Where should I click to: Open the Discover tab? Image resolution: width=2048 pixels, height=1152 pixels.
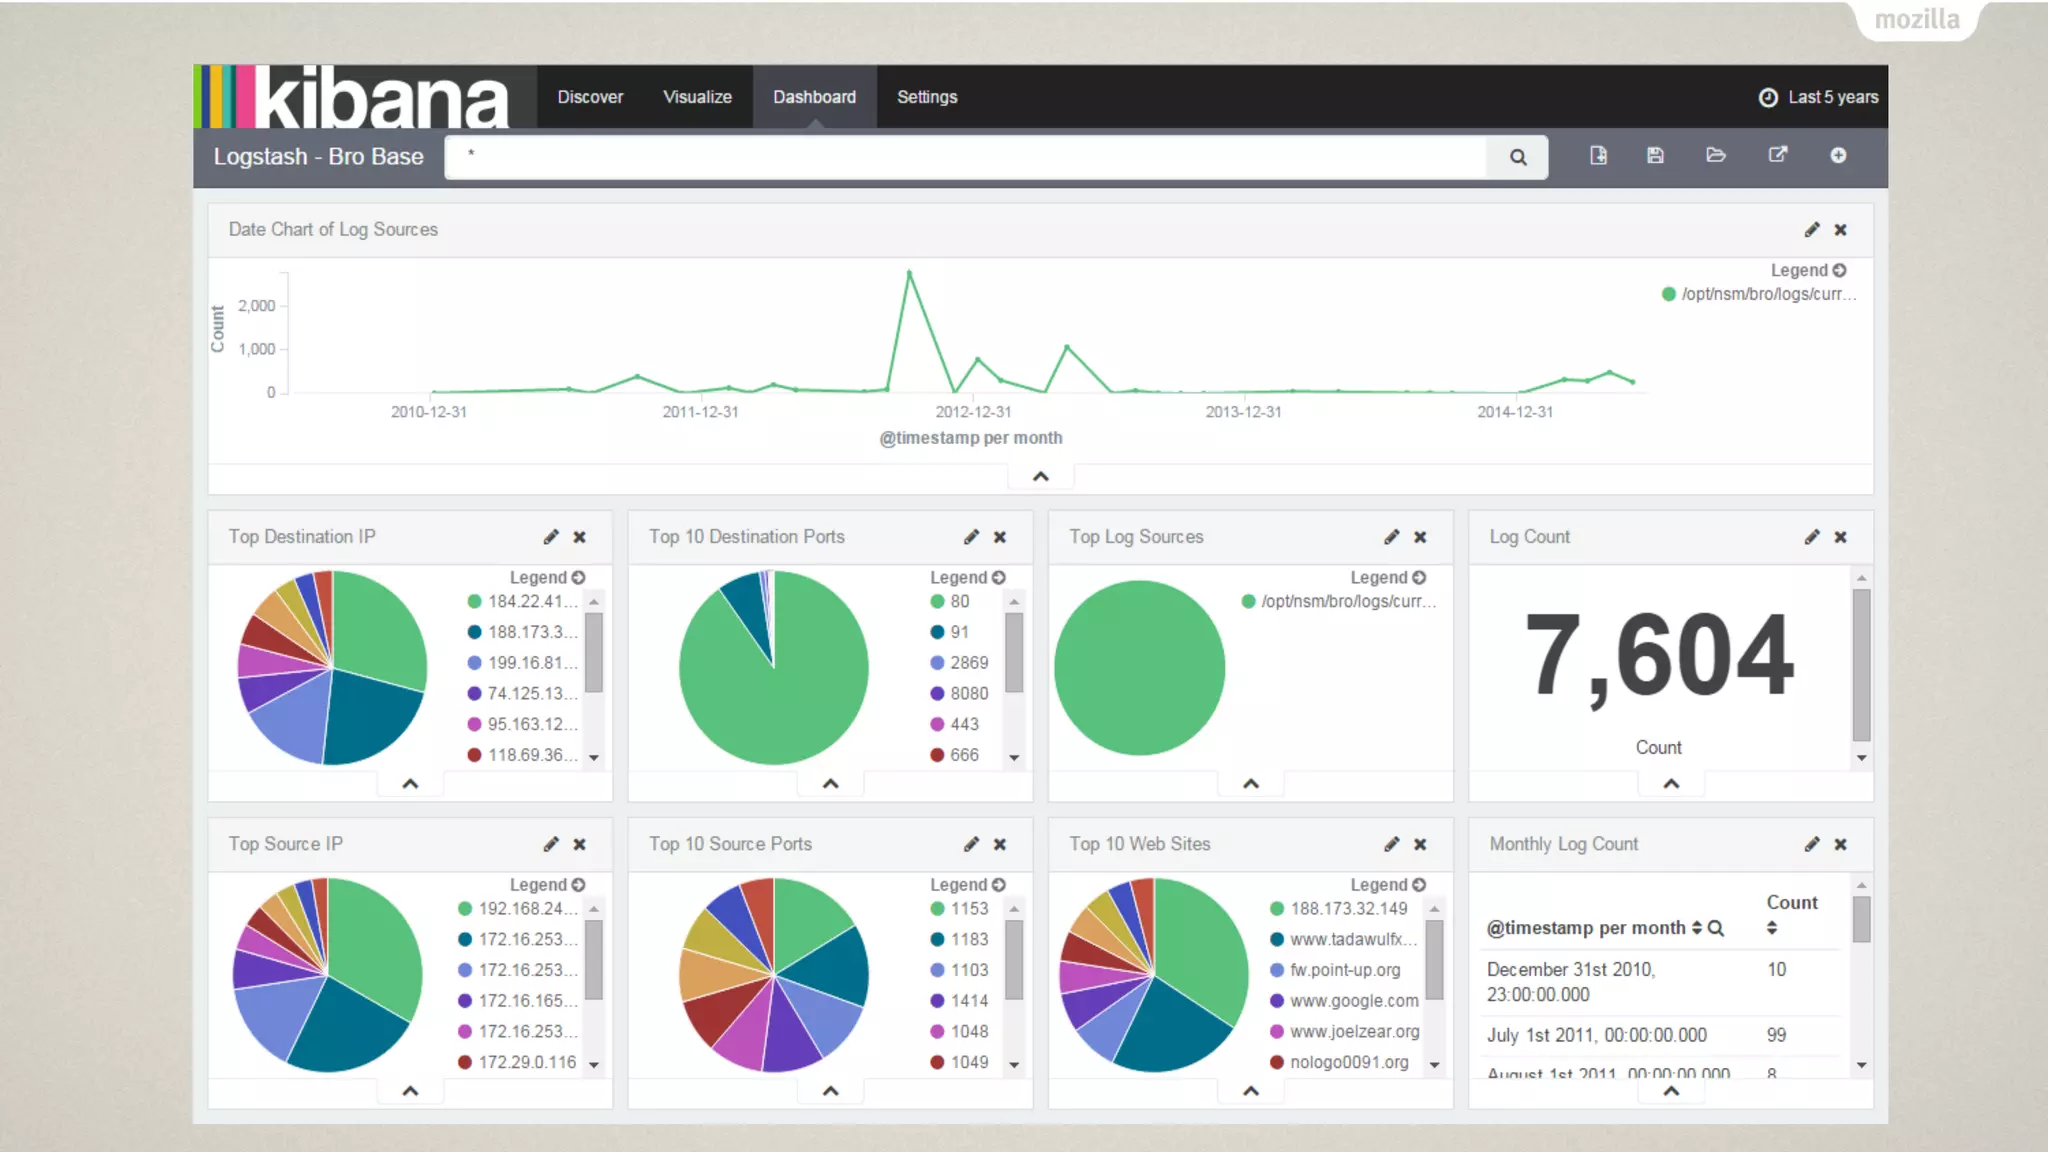coord(590,97)
